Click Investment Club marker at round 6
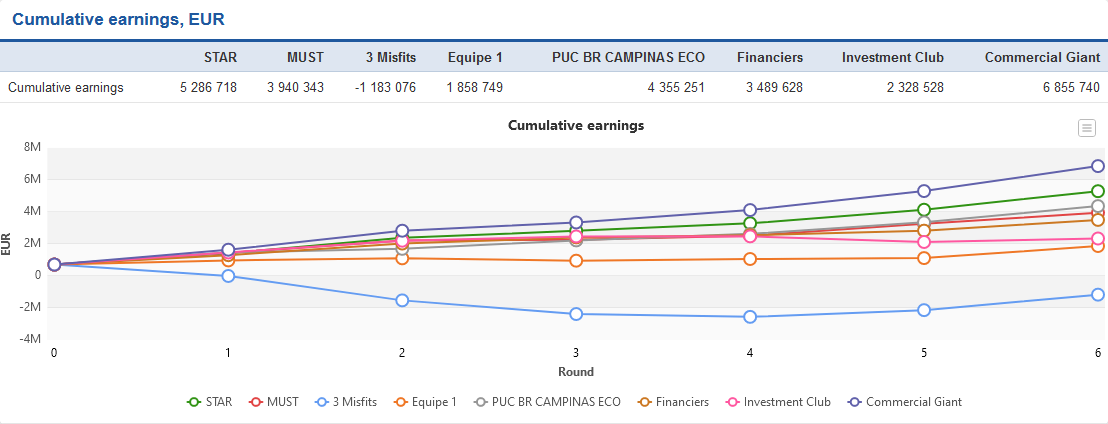1108x424 pixels. coord(1097,238)
